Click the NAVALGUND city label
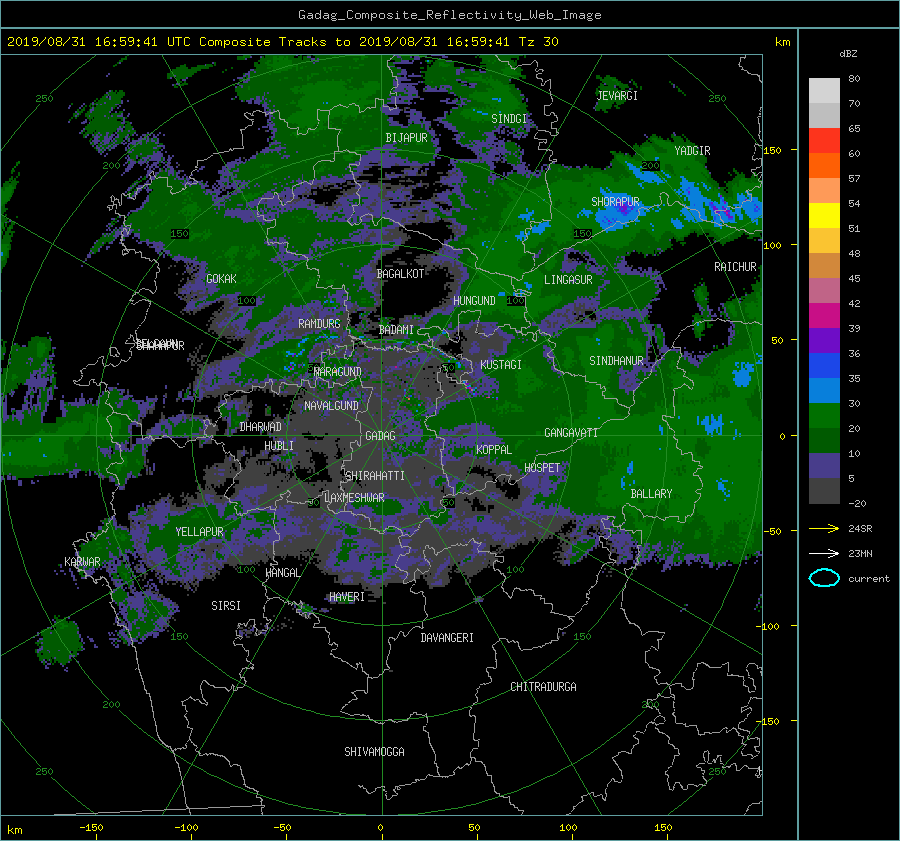 point(331,406)
